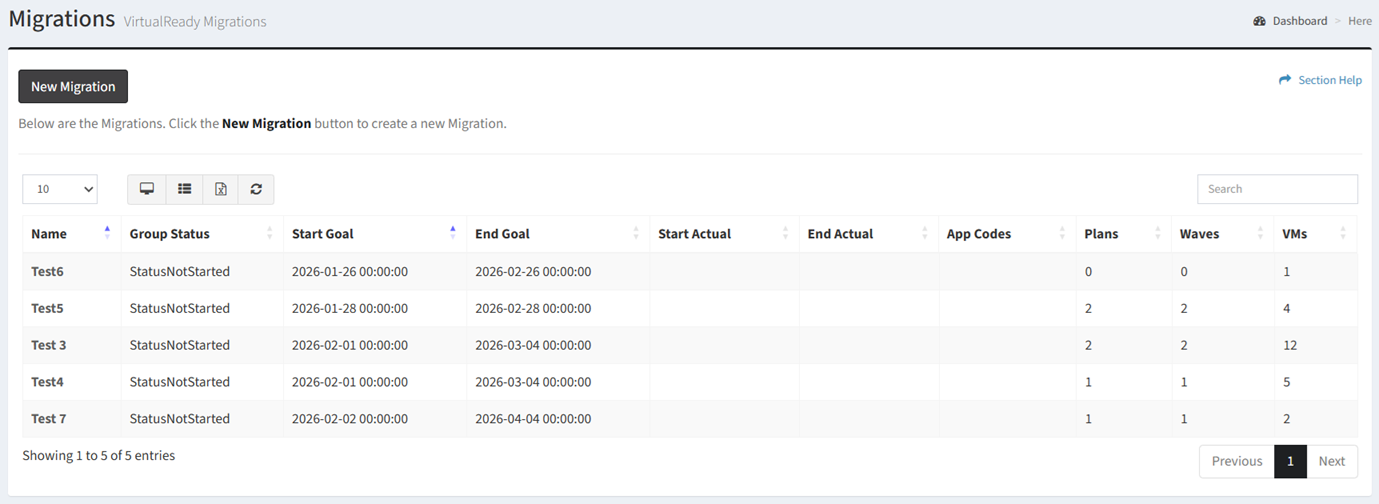The image size is (1379, 504).
Task: Go to the Dashboard breadcrumb link
Action: point(1300,21)
